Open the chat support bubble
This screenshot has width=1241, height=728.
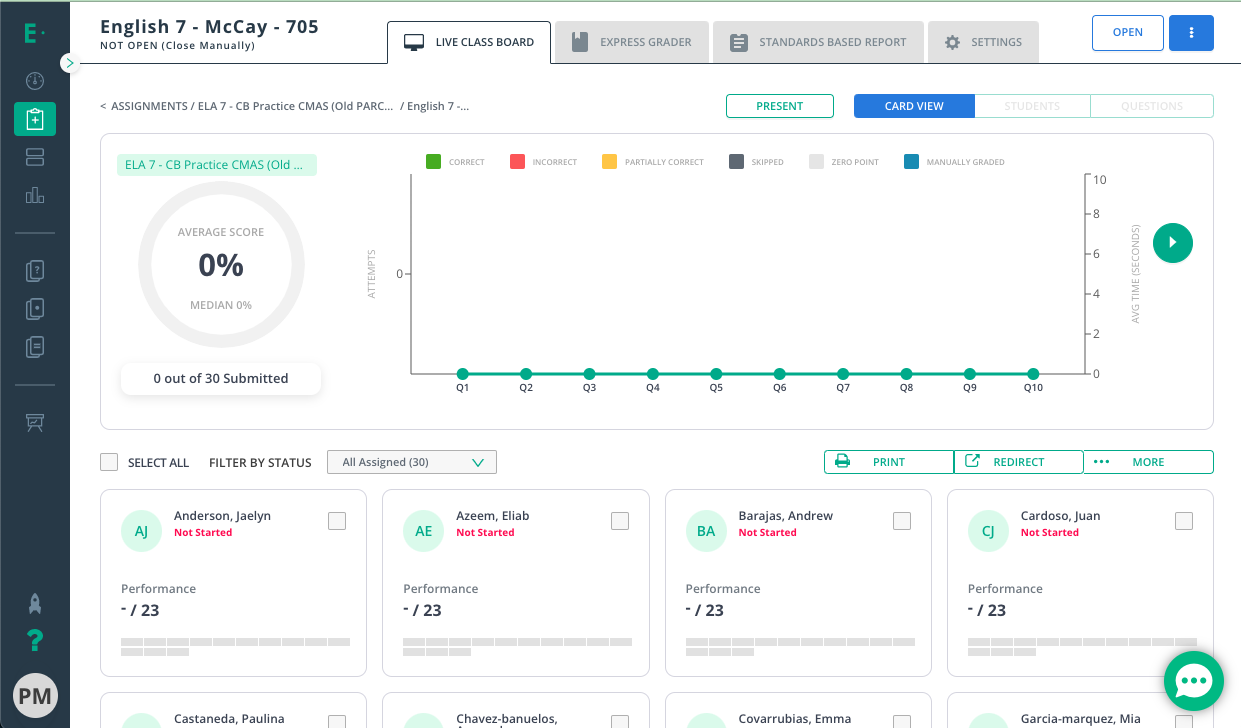tap(1194, 682)
